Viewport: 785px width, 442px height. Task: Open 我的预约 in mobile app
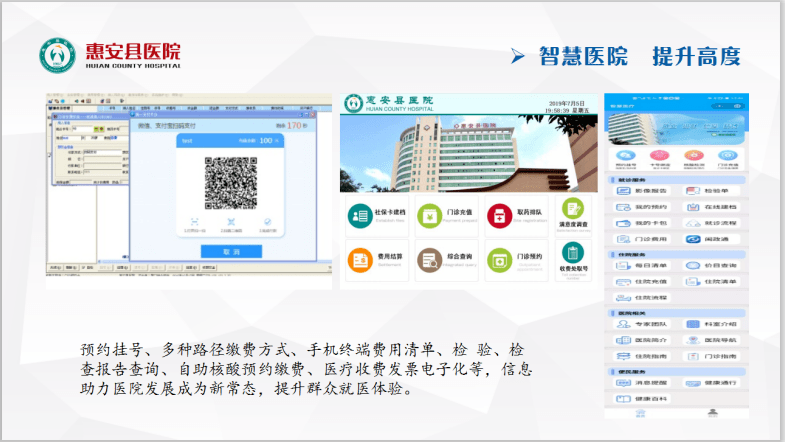pos(642,207)
